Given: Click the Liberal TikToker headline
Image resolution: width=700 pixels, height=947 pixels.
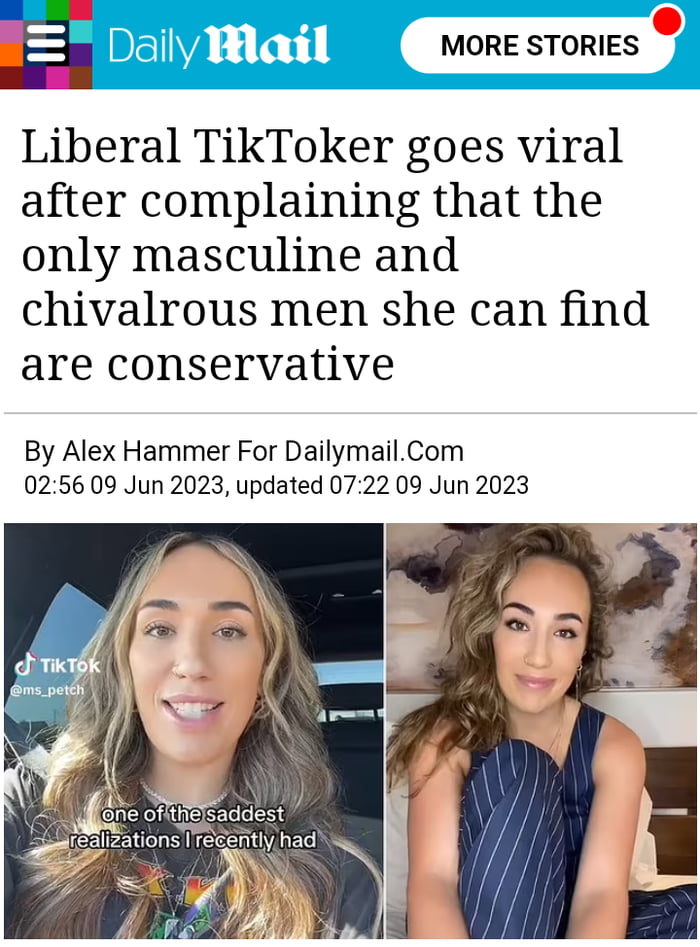Looking at the screenshot, I should (335, 254).
